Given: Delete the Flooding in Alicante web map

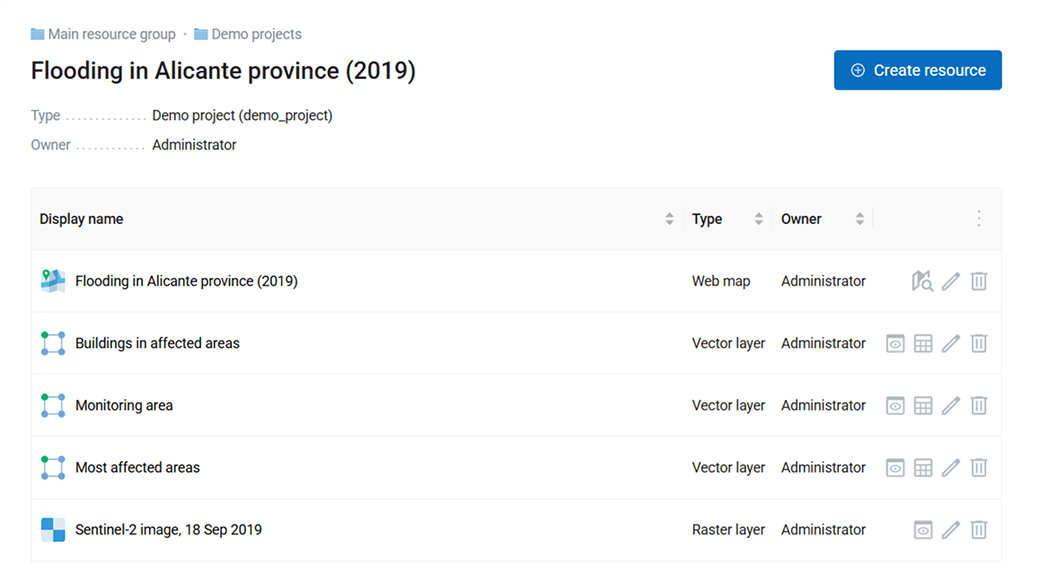Looking at the screenshot, I should [x=979, y=282].
